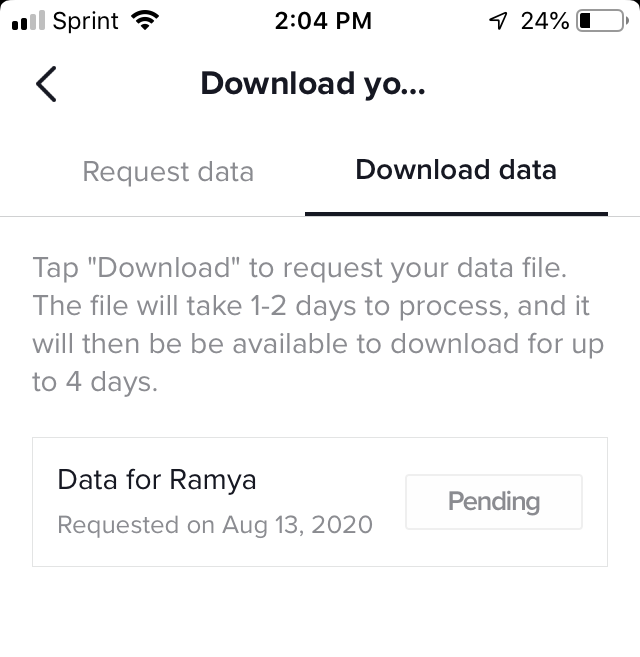Tap the Requested on Aug 13, 2020 text
The image size is (640, 657).
(215, 525)
